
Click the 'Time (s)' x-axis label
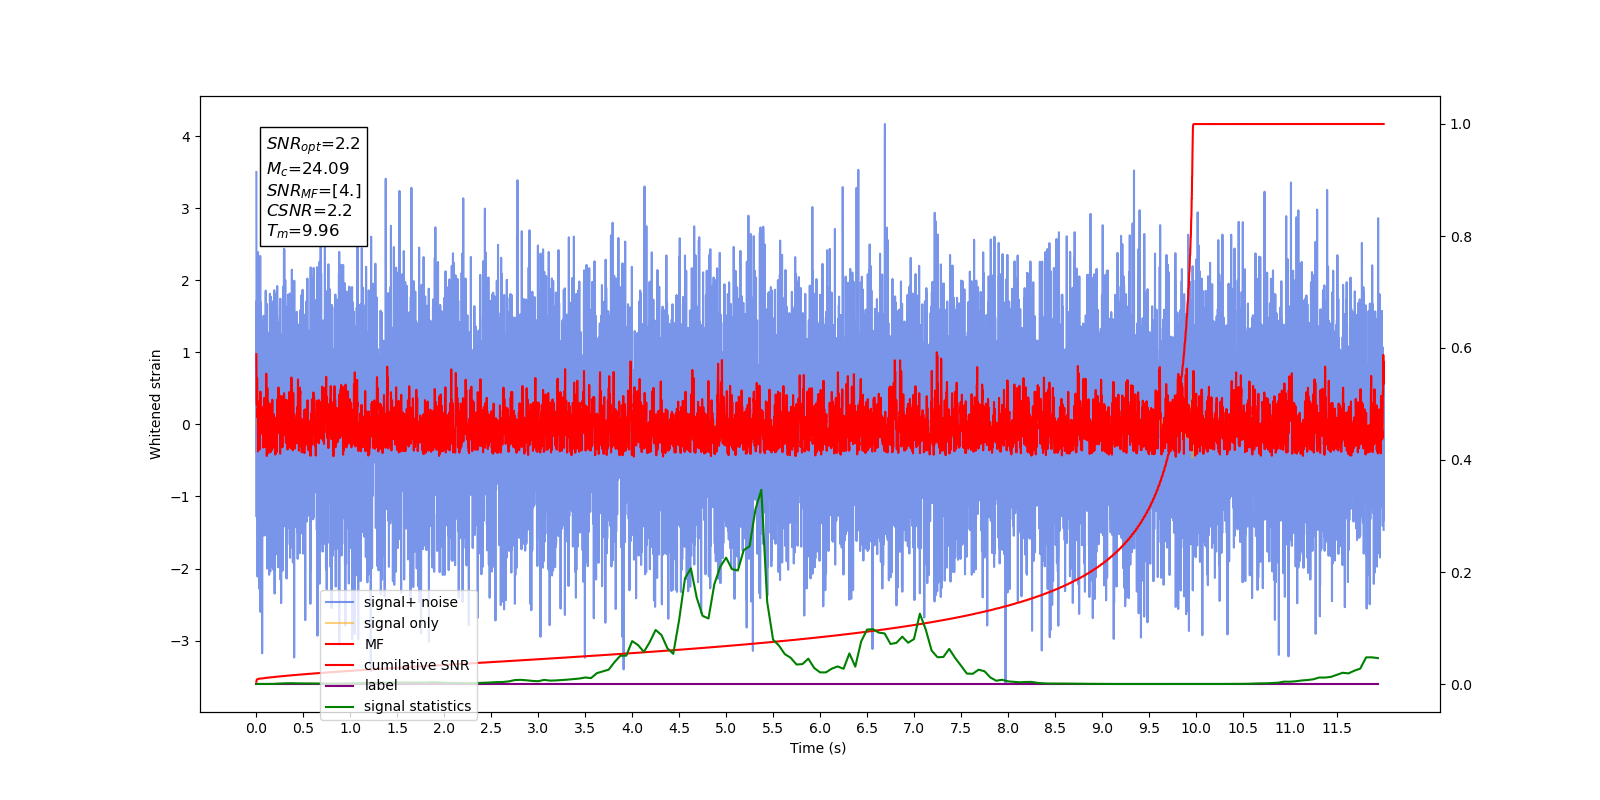pos(818,748)
